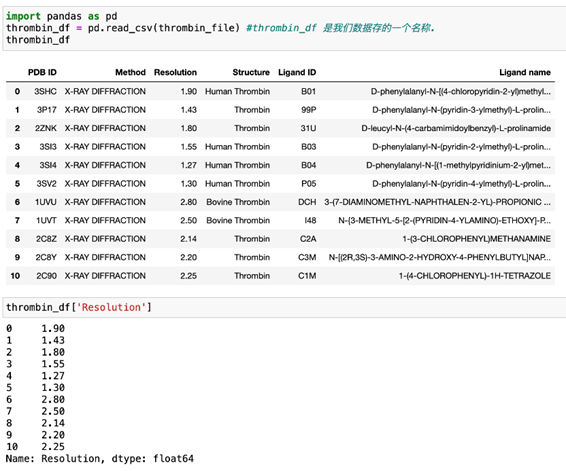Click the Resolution column header
This screenshot has width=566, height=471.
coord(175,72)
